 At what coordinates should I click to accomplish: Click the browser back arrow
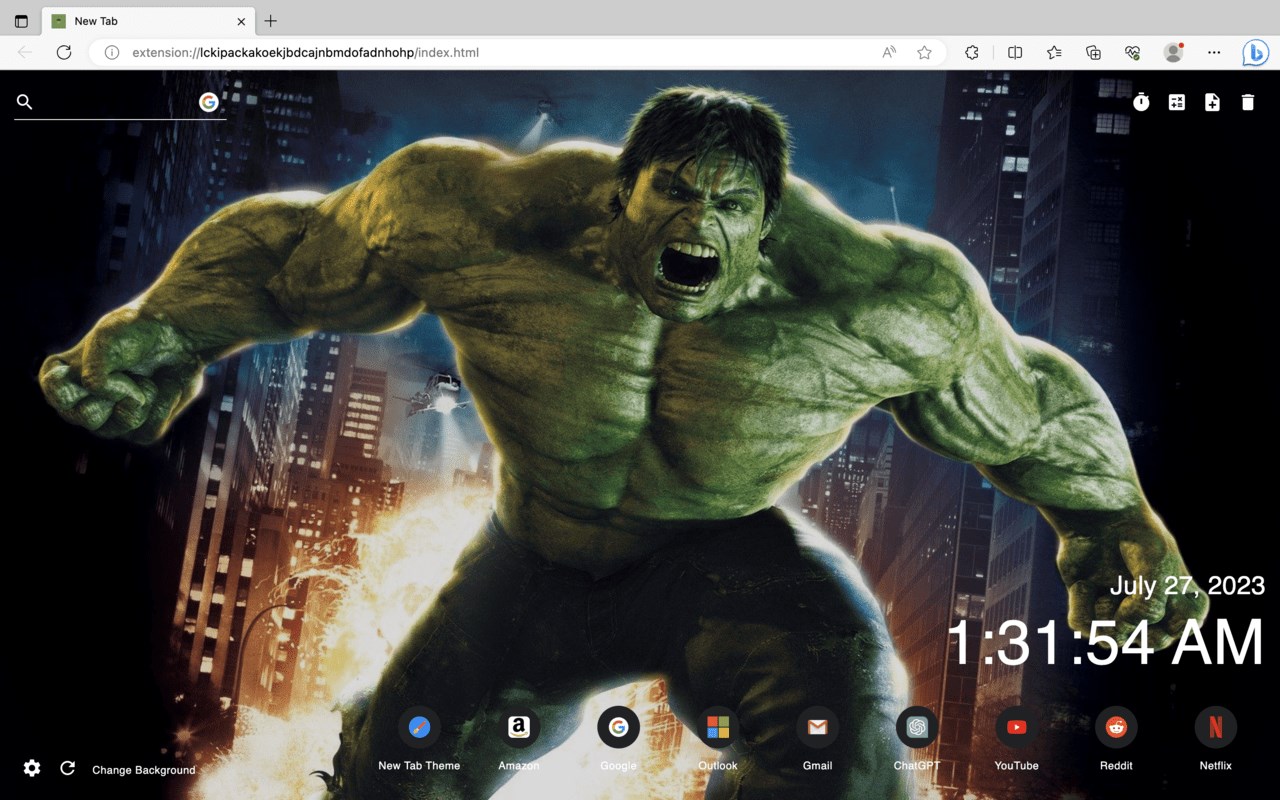(25, 52)
